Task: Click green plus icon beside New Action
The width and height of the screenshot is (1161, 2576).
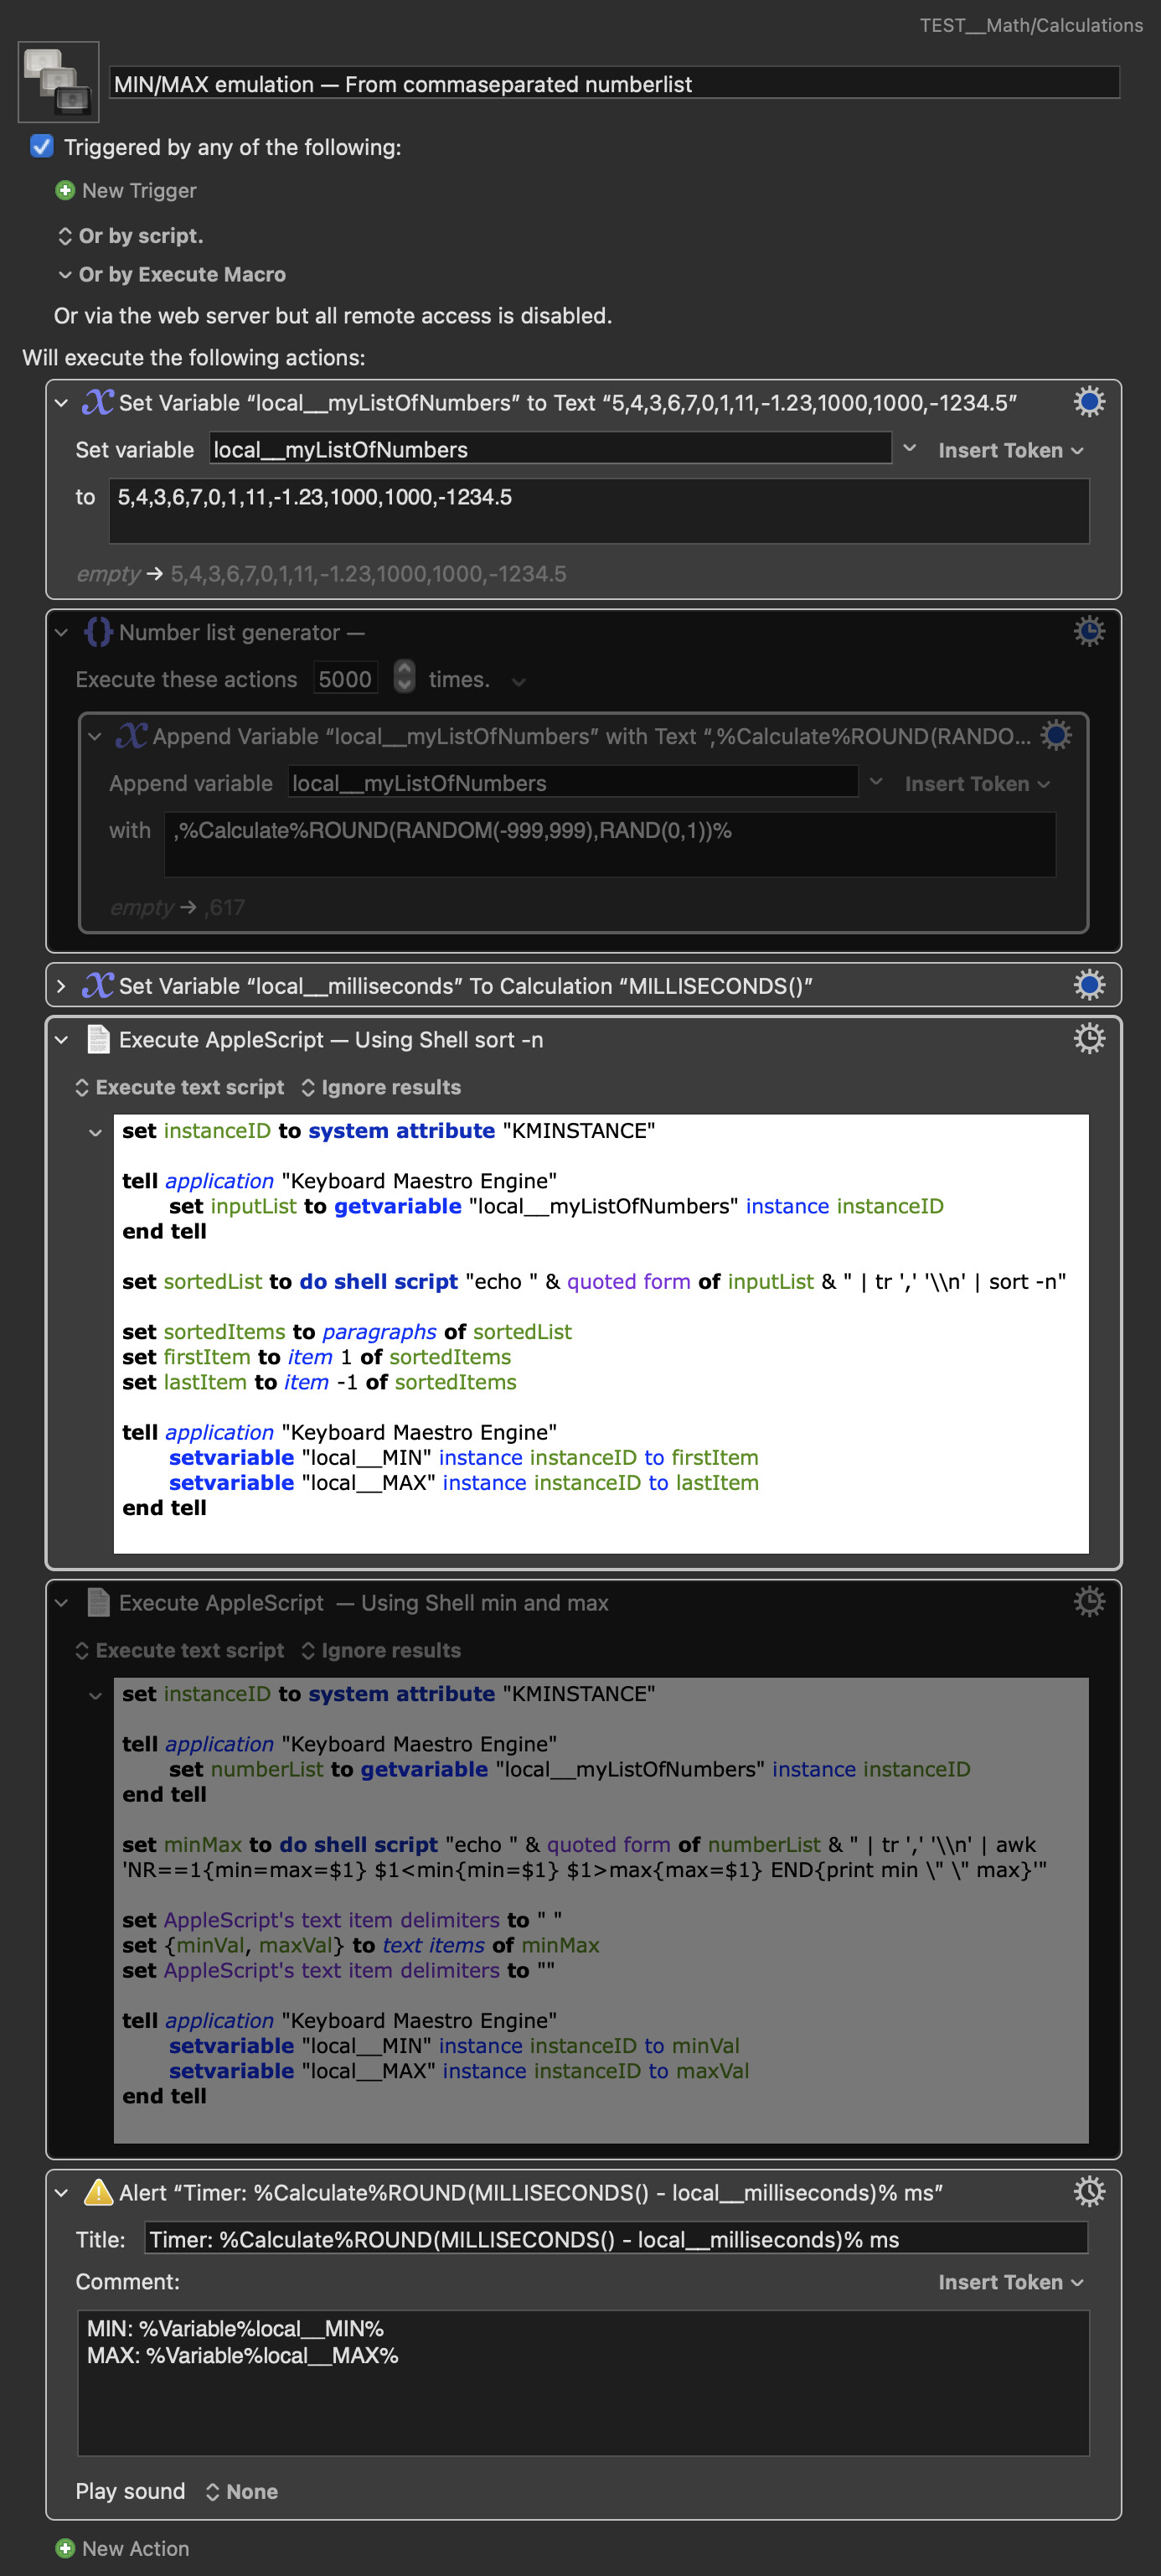Action: tap(65, 2548)
